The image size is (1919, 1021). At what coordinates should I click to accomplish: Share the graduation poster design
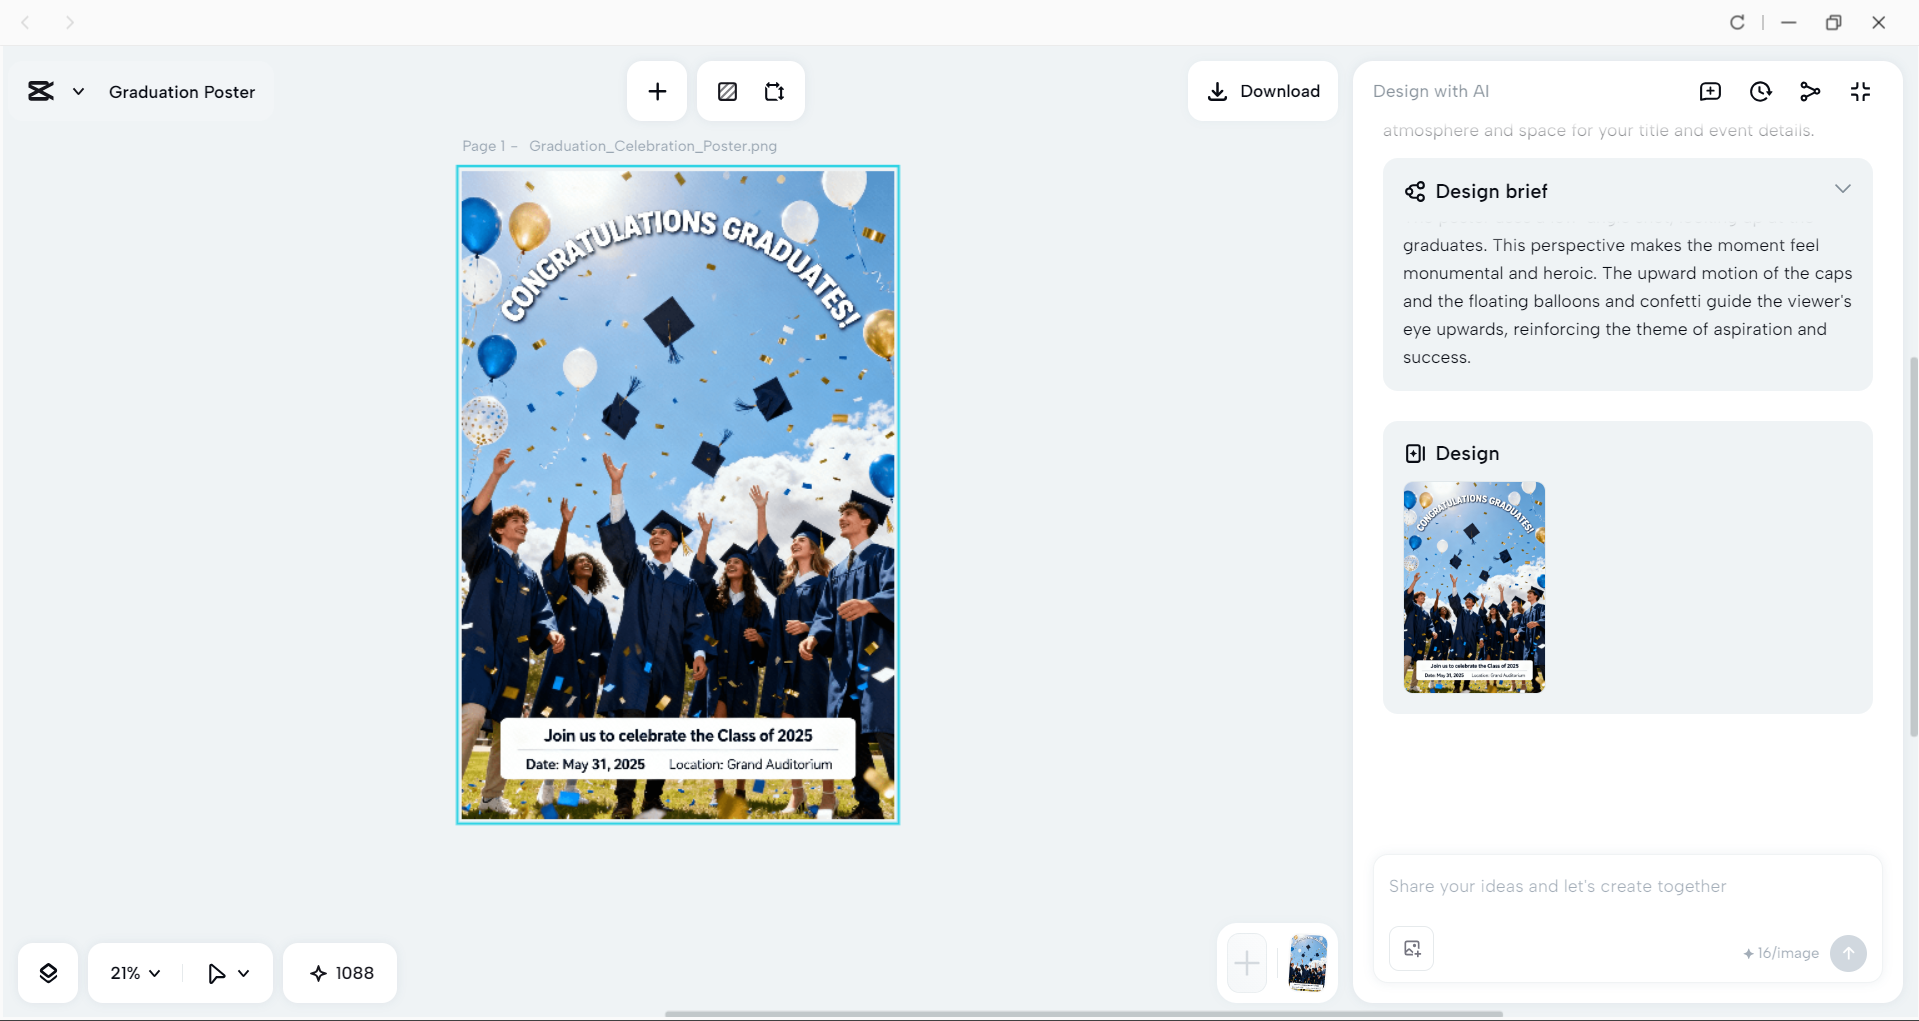pyautogui.click(x=1810, y=91)
